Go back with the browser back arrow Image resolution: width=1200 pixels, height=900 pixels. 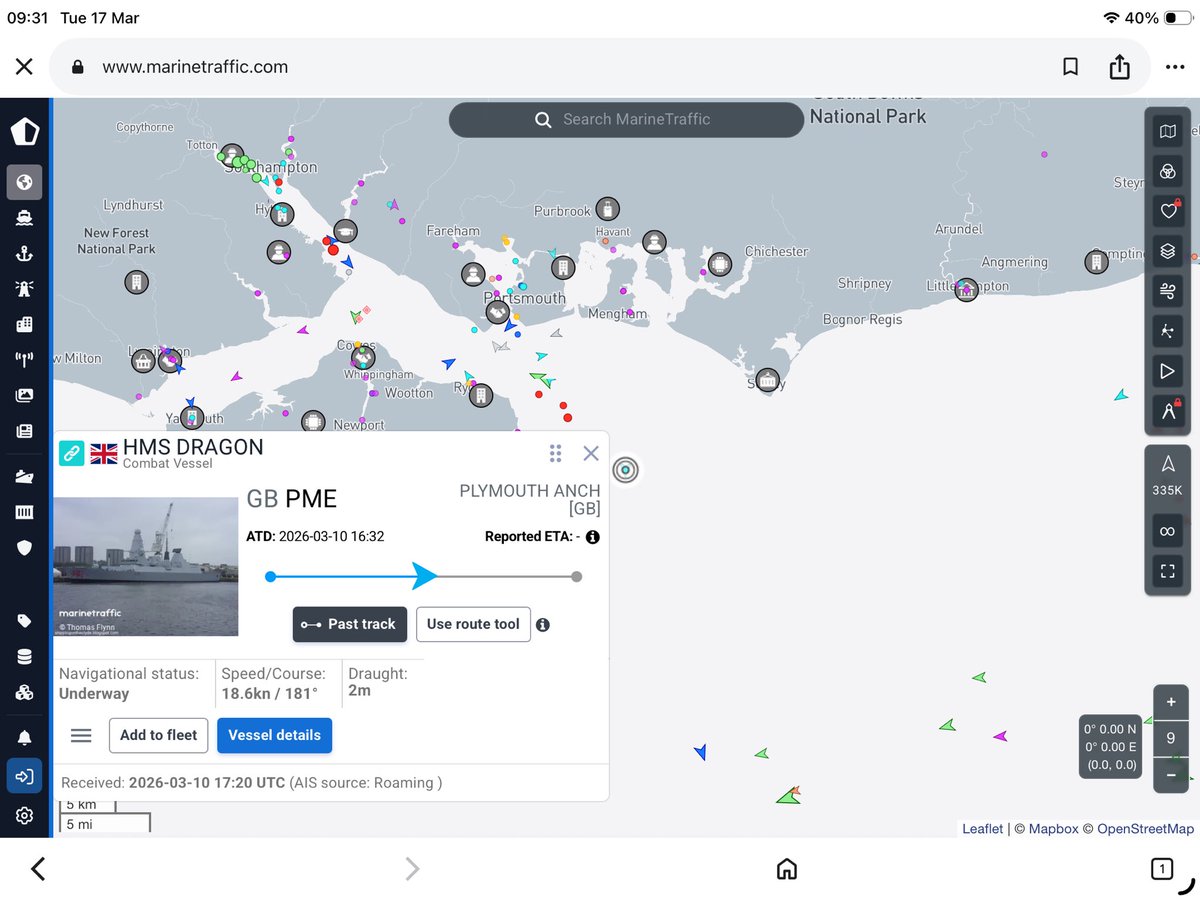coord(38,869)
